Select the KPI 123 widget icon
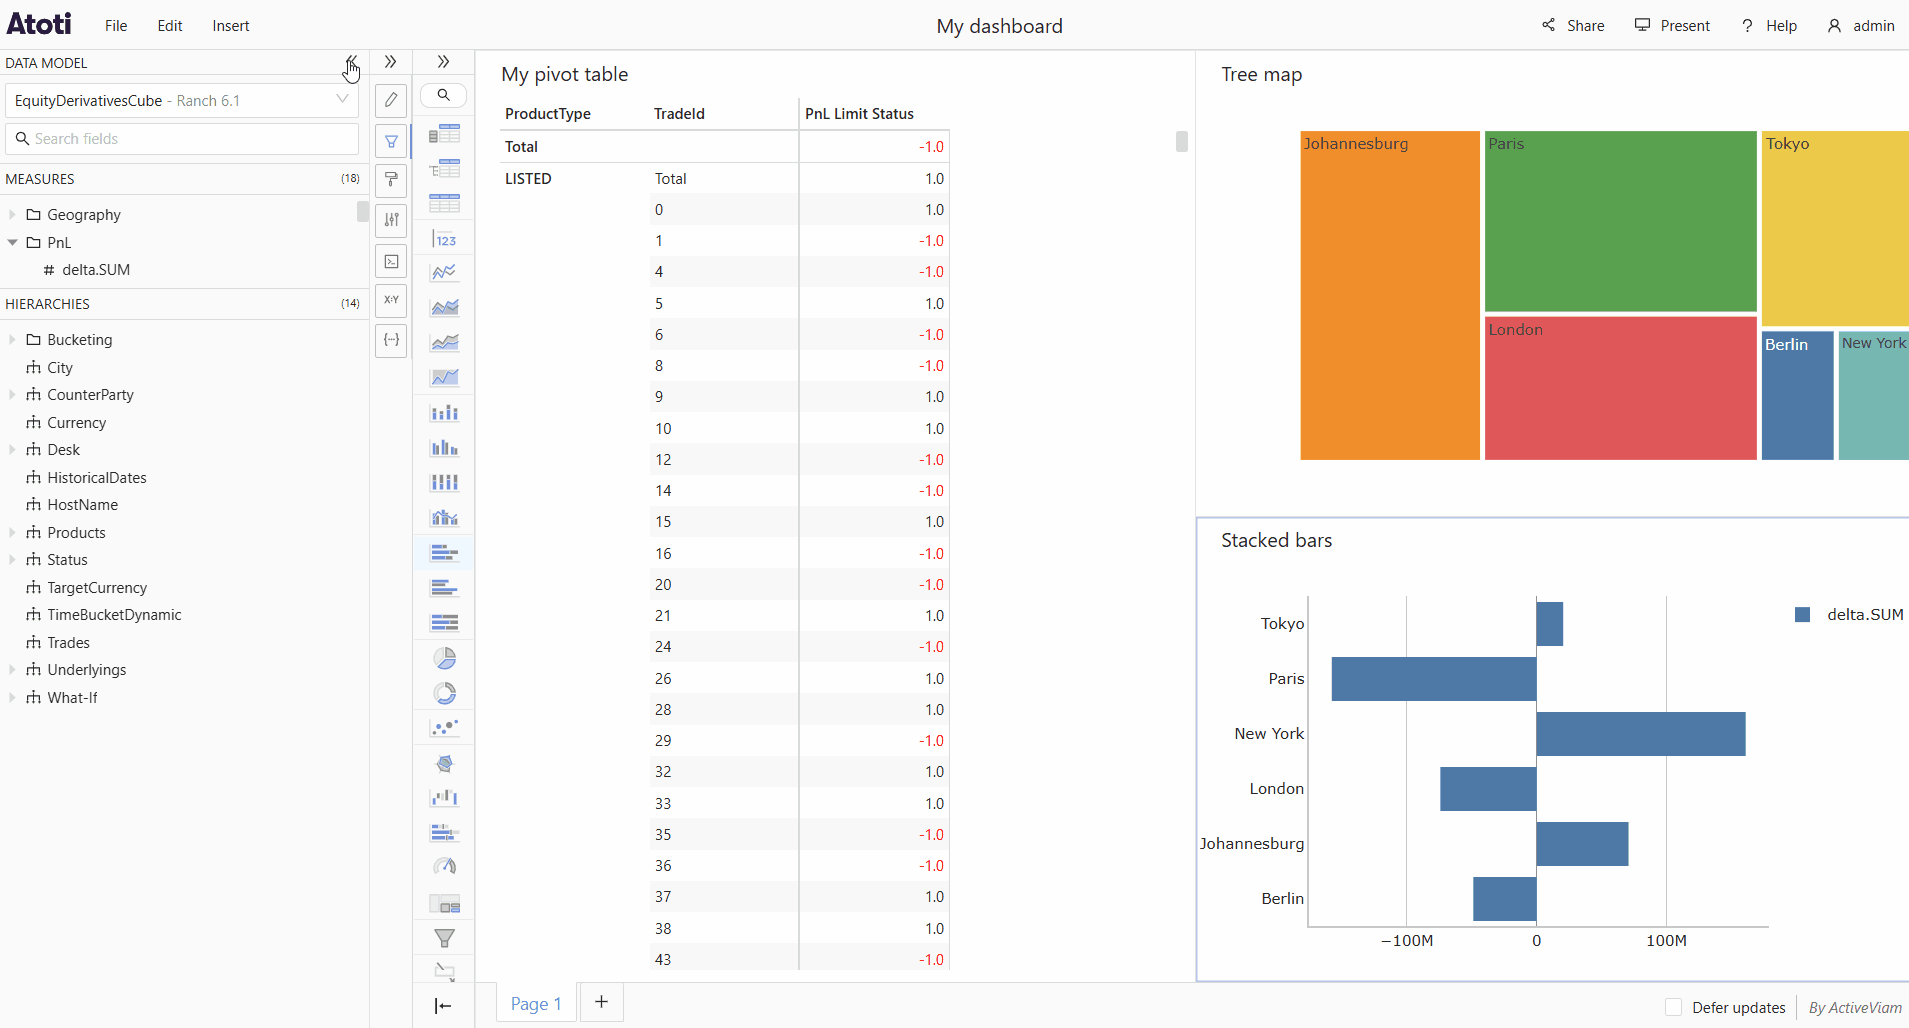 (445, 239)
